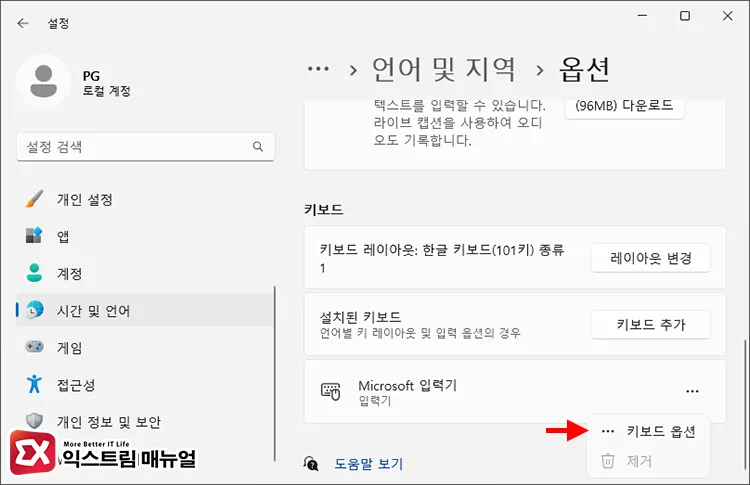This screenshot has height=485, width=750.
Task: Click the PG account name
Action: (x=91, y=76)
